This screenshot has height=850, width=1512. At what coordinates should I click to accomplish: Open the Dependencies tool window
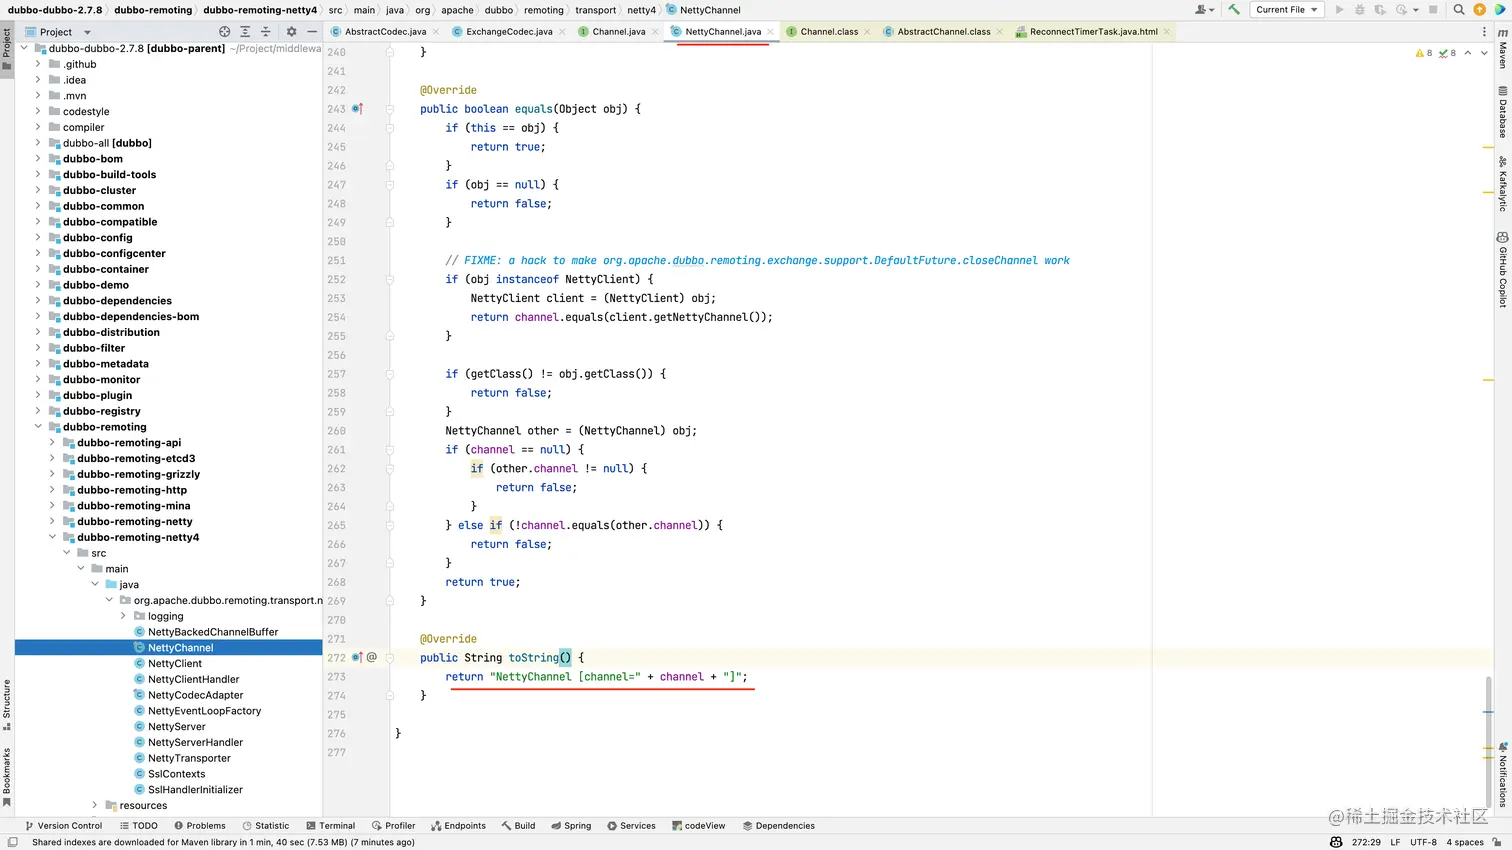coord(778,826)
